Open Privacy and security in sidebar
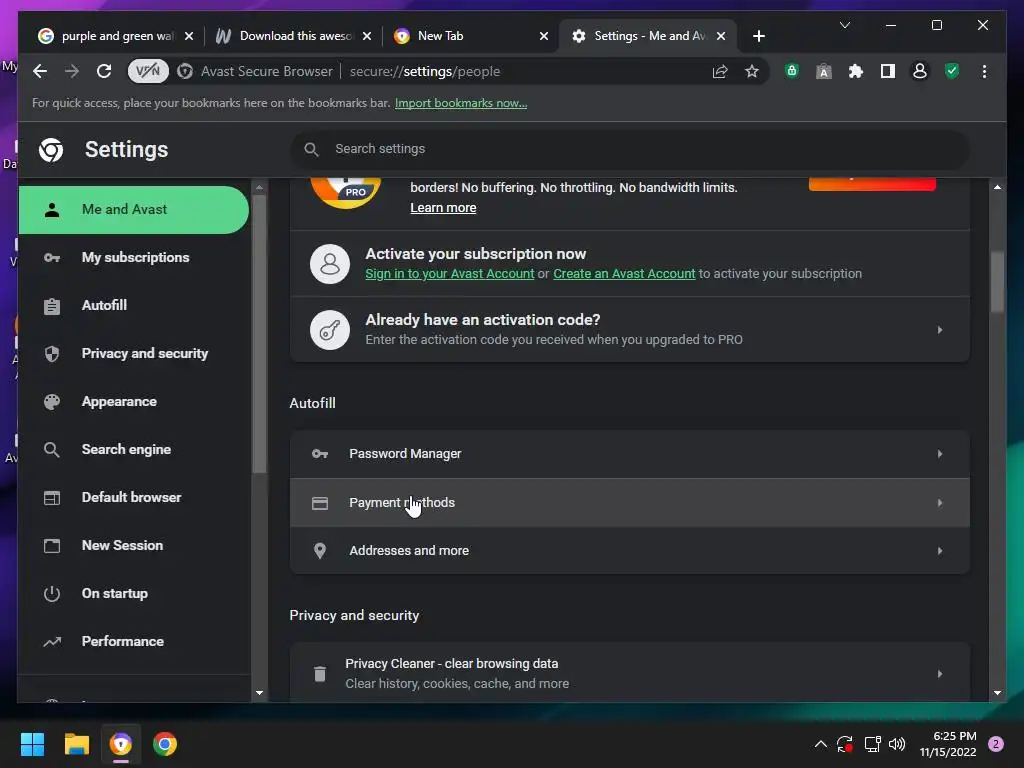 [133, 353]
